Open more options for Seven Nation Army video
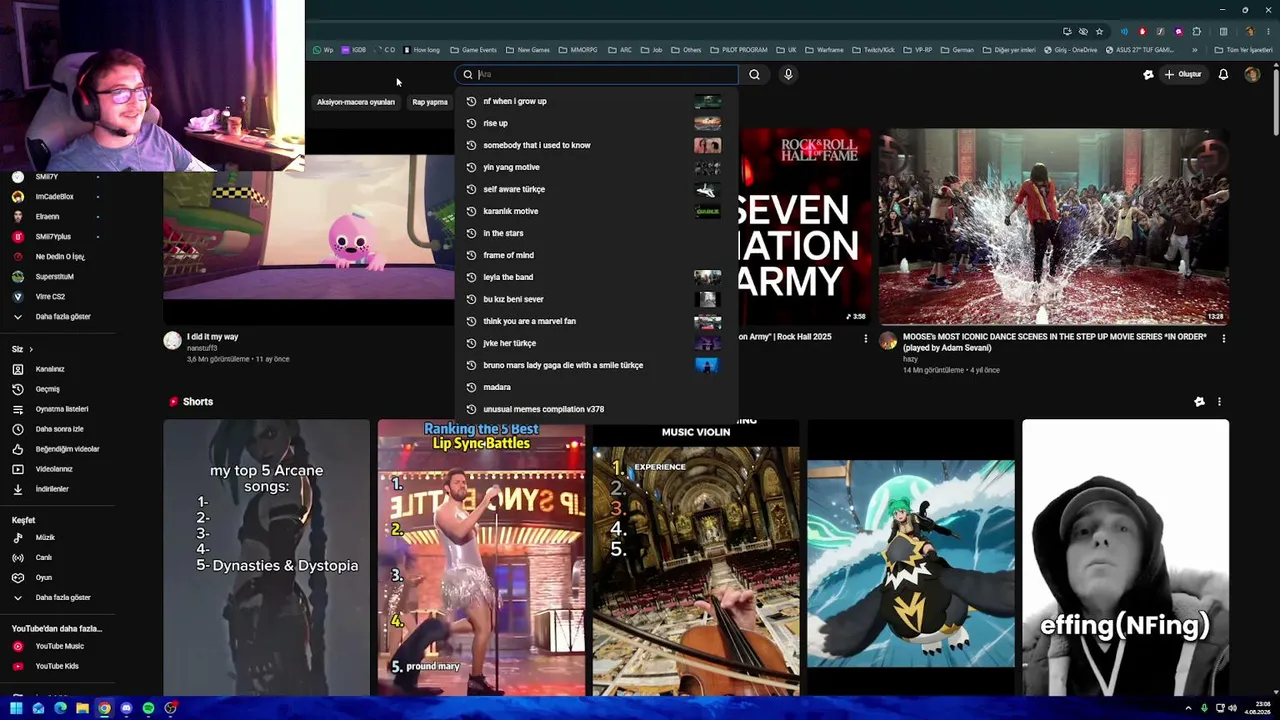Image resolution: width=1280 pixels, height=720 pixels. (x=866, y=339)
